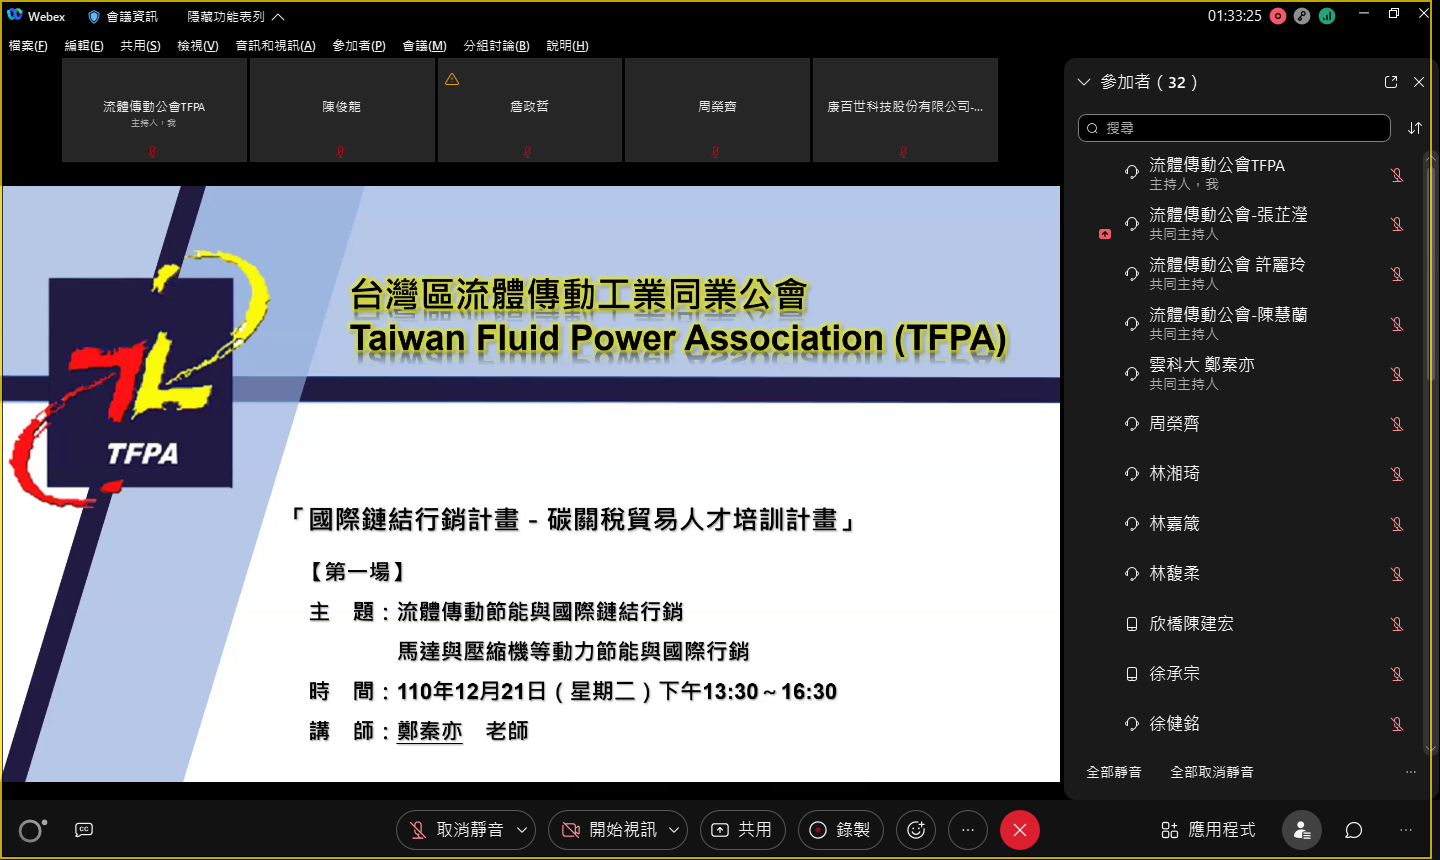Click 共用 share button

click(742, 830)
